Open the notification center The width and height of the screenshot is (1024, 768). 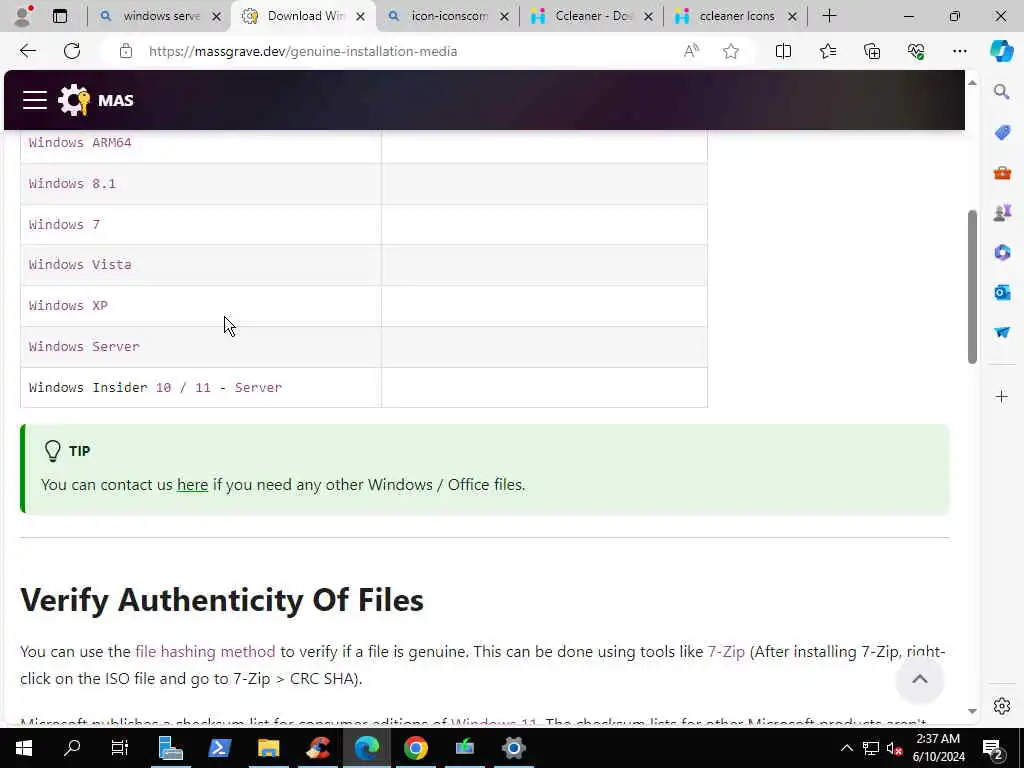(x=993, y=748)
